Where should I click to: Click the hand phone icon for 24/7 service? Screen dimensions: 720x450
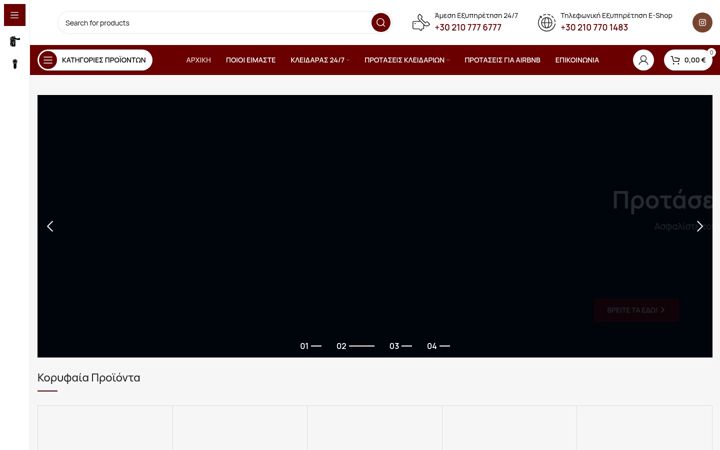point(421,22)
